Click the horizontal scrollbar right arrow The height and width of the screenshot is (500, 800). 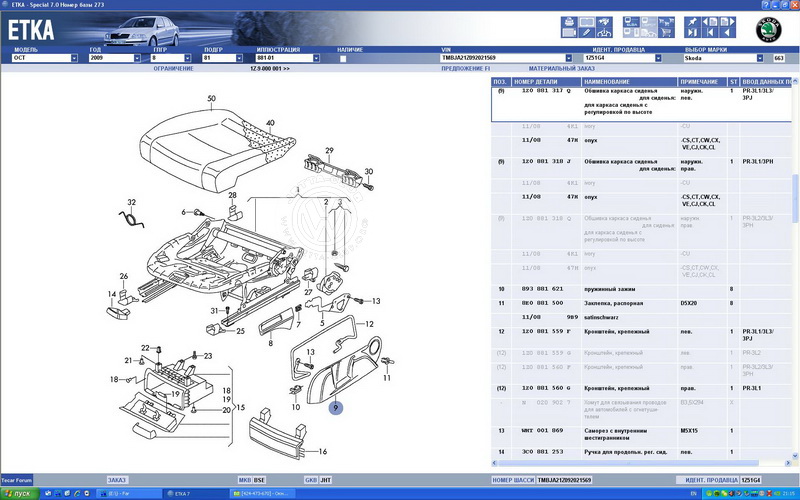point(788,463)
